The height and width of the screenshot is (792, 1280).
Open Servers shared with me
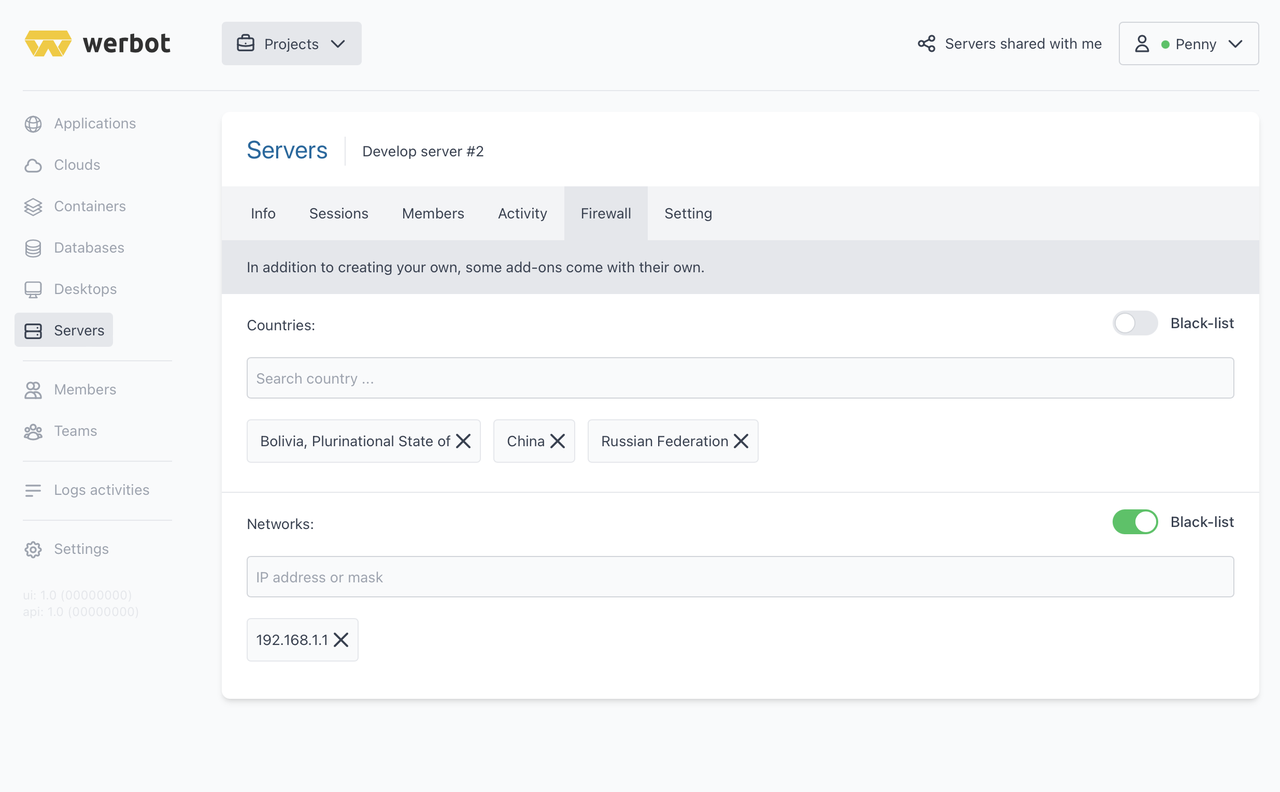[x=1010, y=44]
